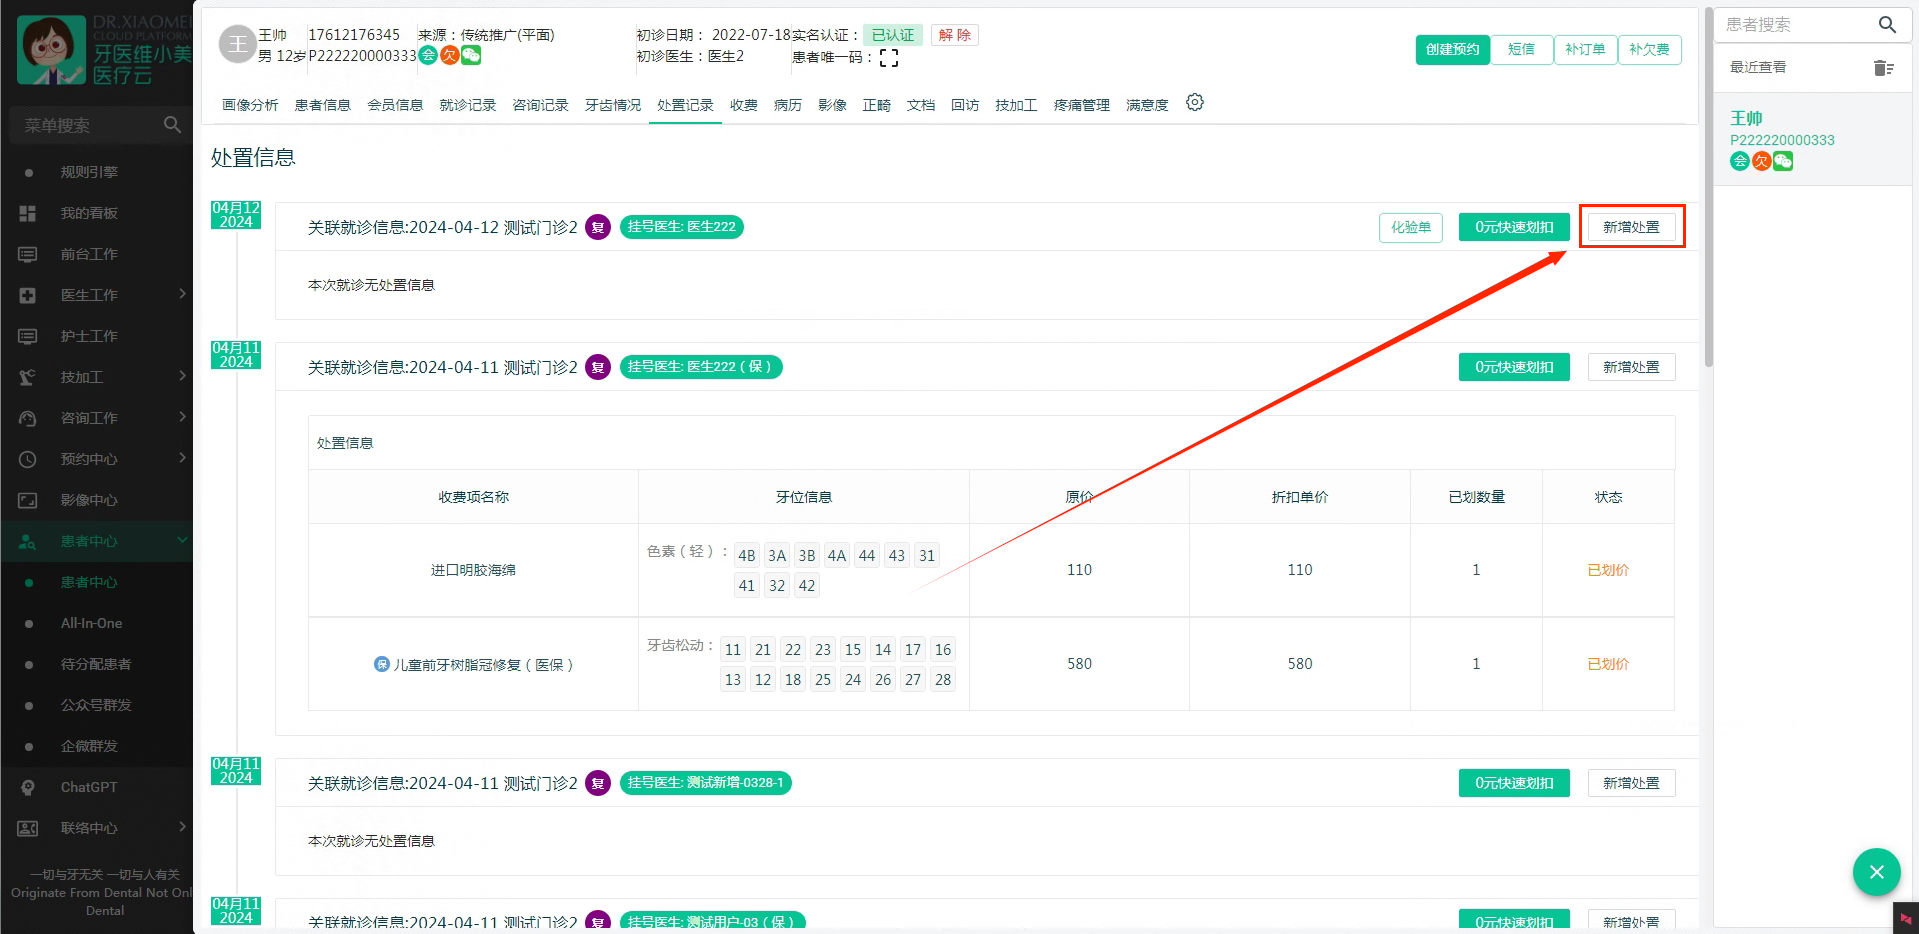Click the sidebar menu search magnifier icon

[172, 125]
